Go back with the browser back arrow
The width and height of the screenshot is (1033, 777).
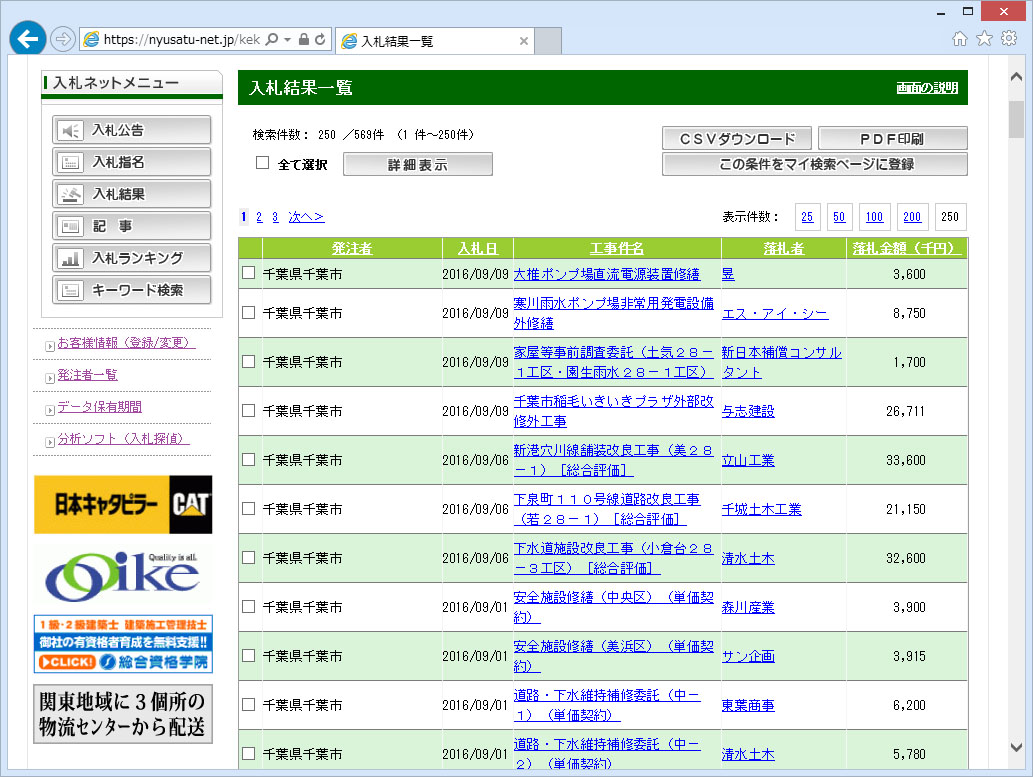pyautogui.click(x=28, y=39)
